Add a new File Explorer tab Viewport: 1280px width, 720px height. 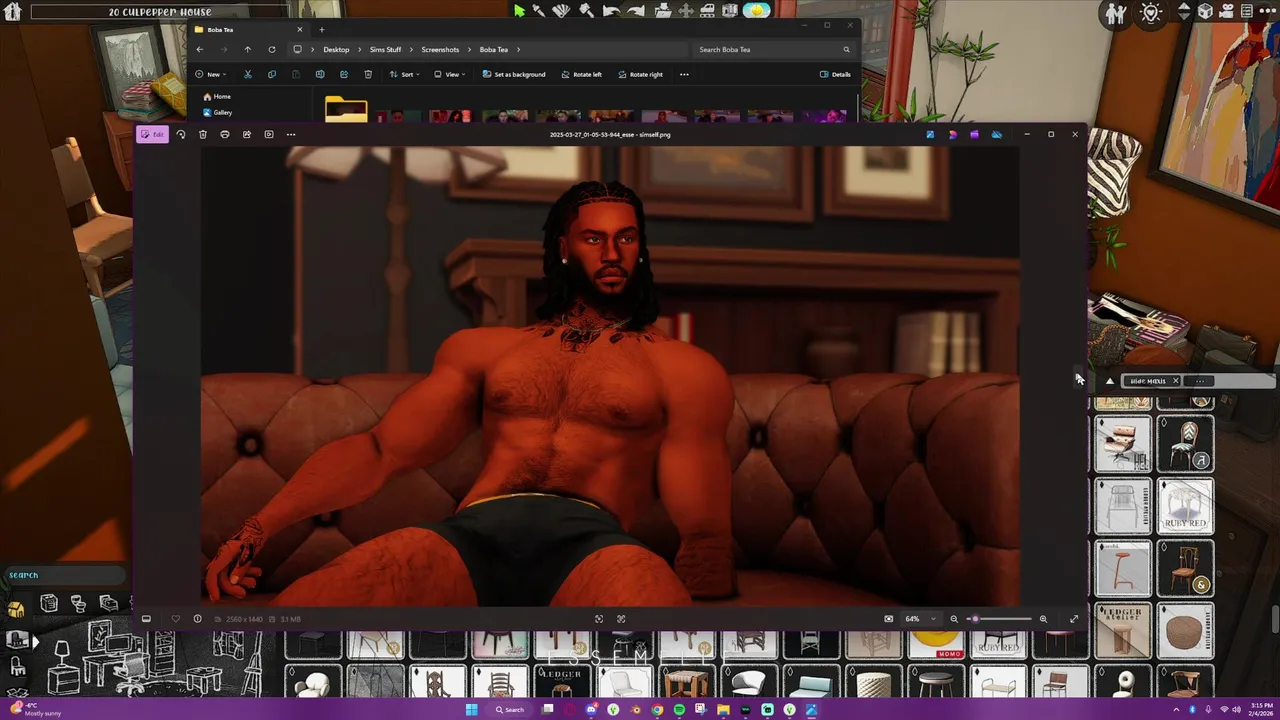321,29
